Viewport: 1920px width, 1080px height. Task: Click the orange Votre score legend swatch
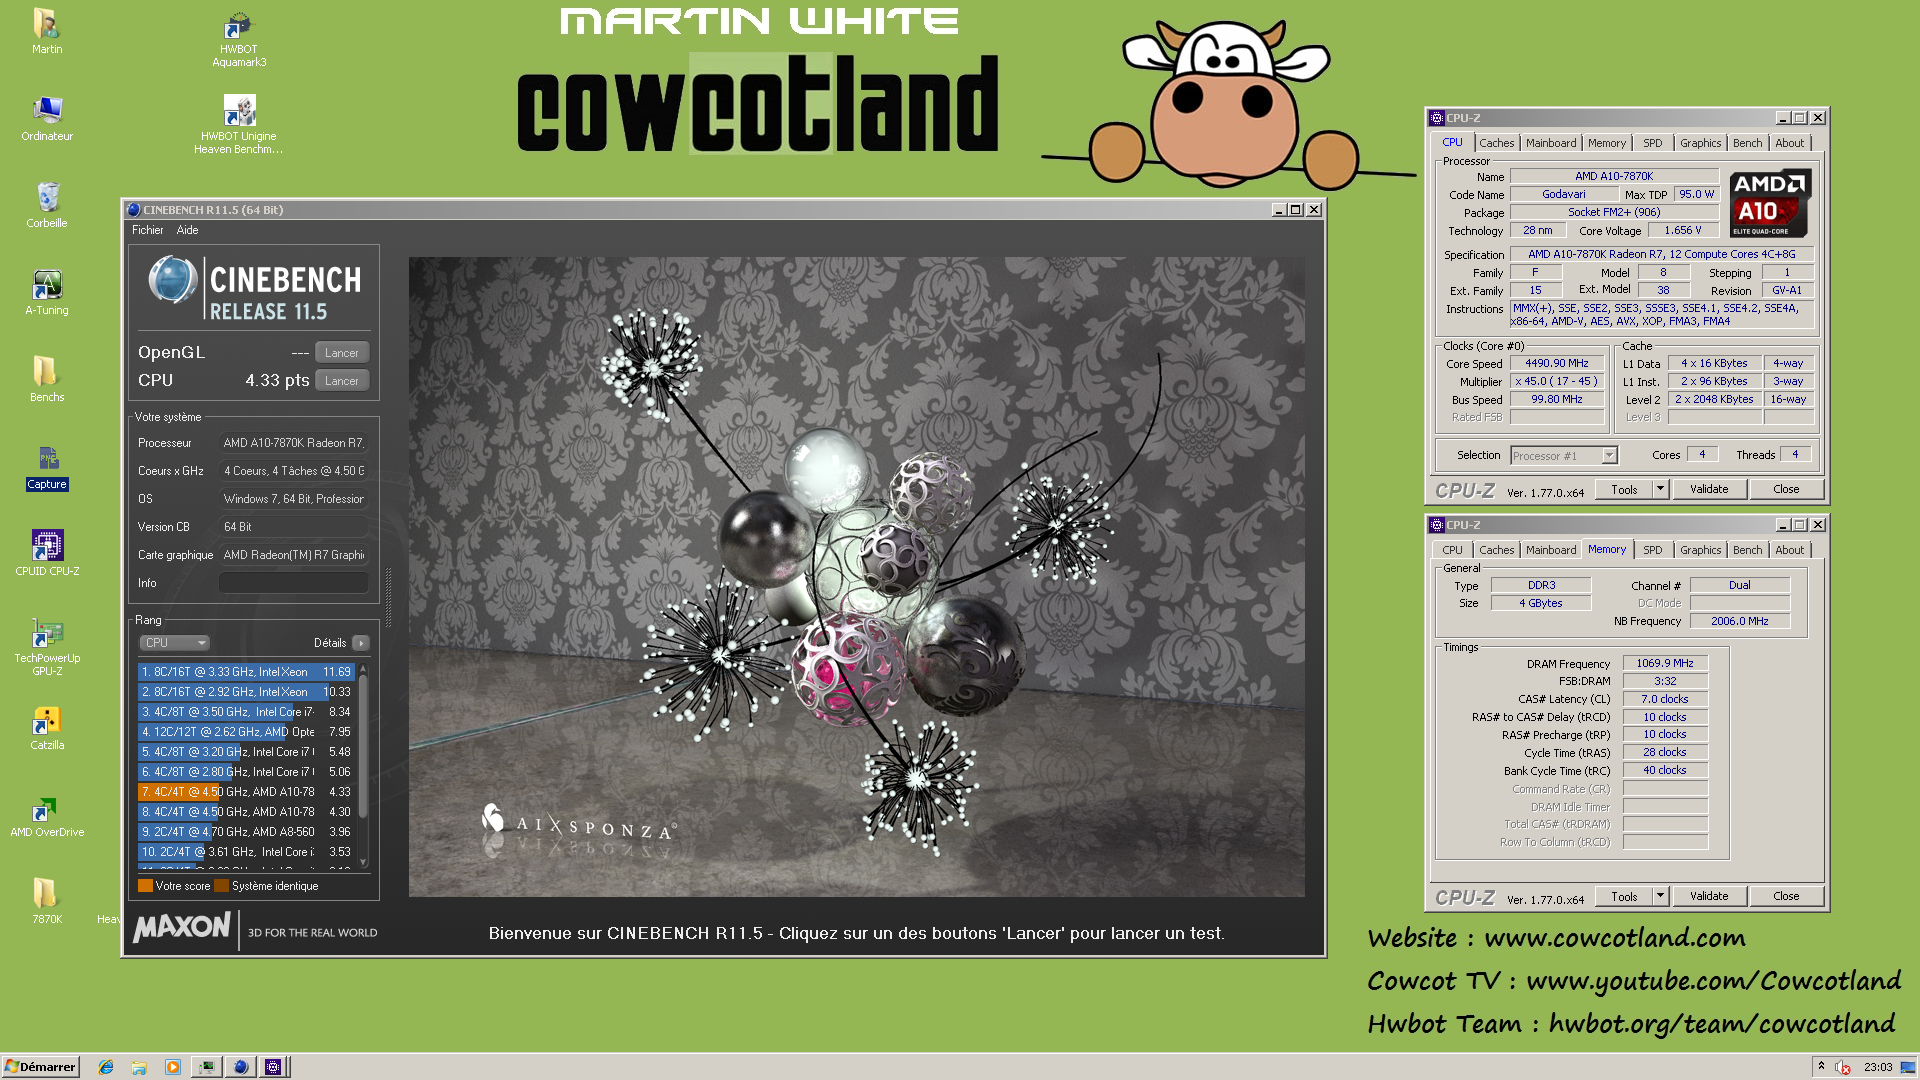tap(145, 886)
